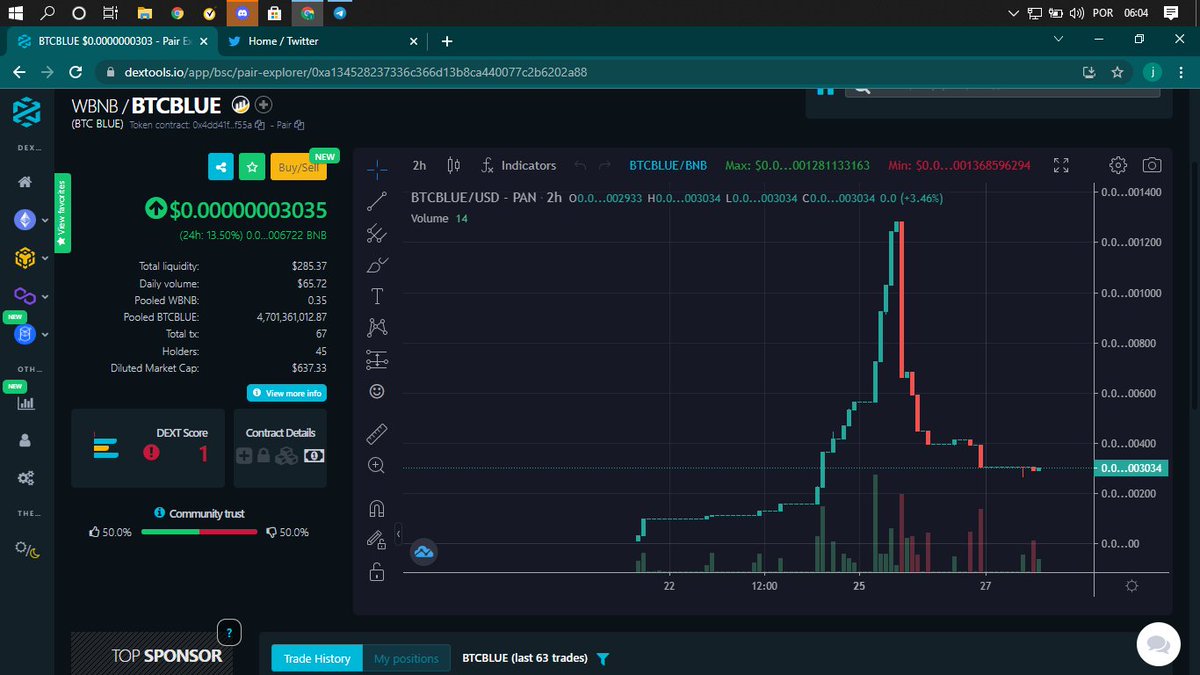1200x675 pixels.
Task: Open chart settings gear
Action: 1119,165
